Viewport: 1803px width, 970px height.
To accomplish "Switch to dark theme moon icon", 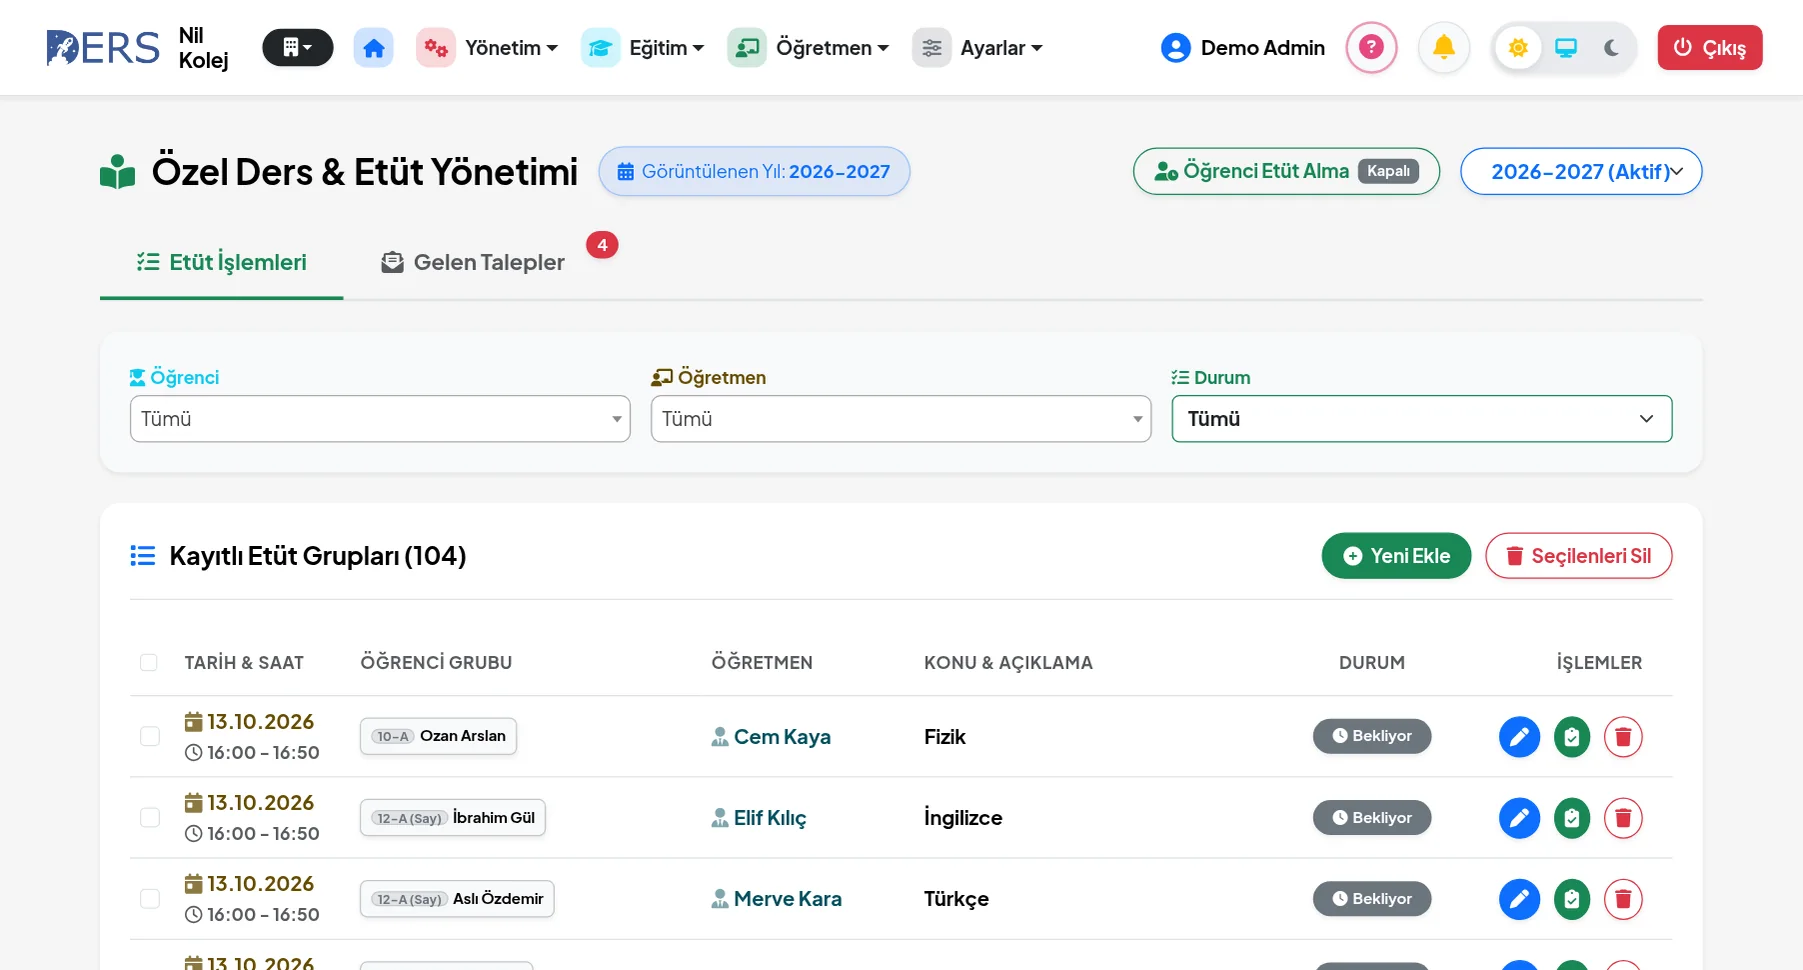I will [x=1611, y=48].
